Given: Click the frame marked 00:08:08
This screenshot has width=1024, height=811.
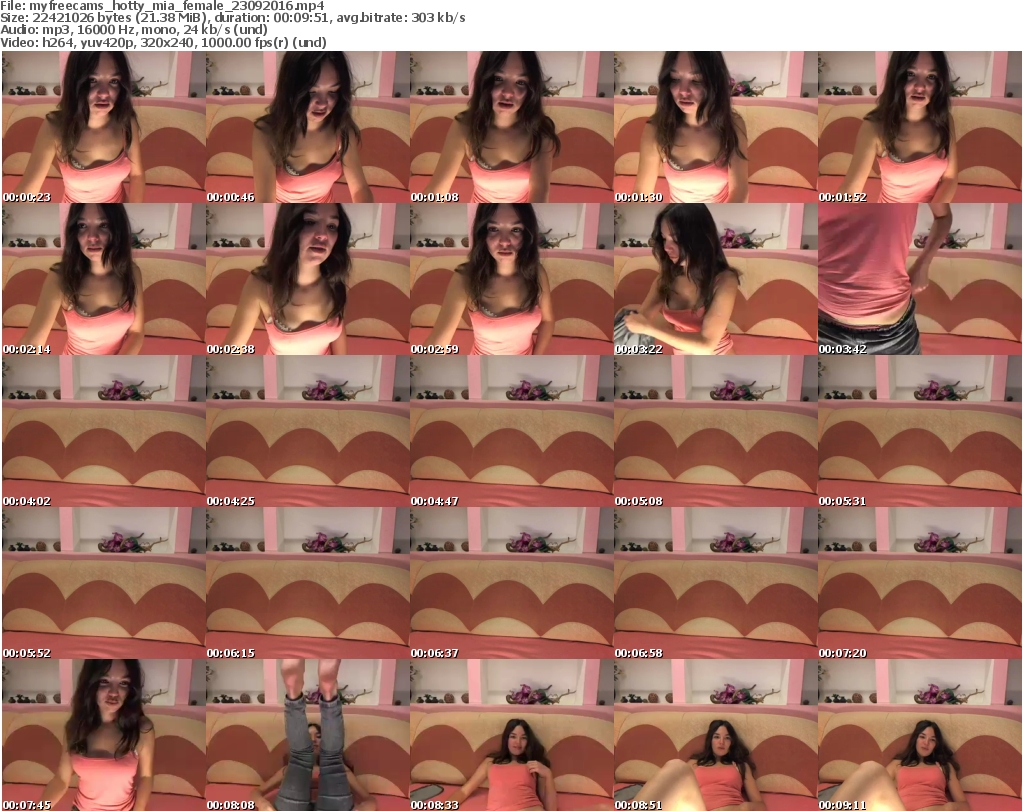Looking at the screenshot, I should click(308, 735).
